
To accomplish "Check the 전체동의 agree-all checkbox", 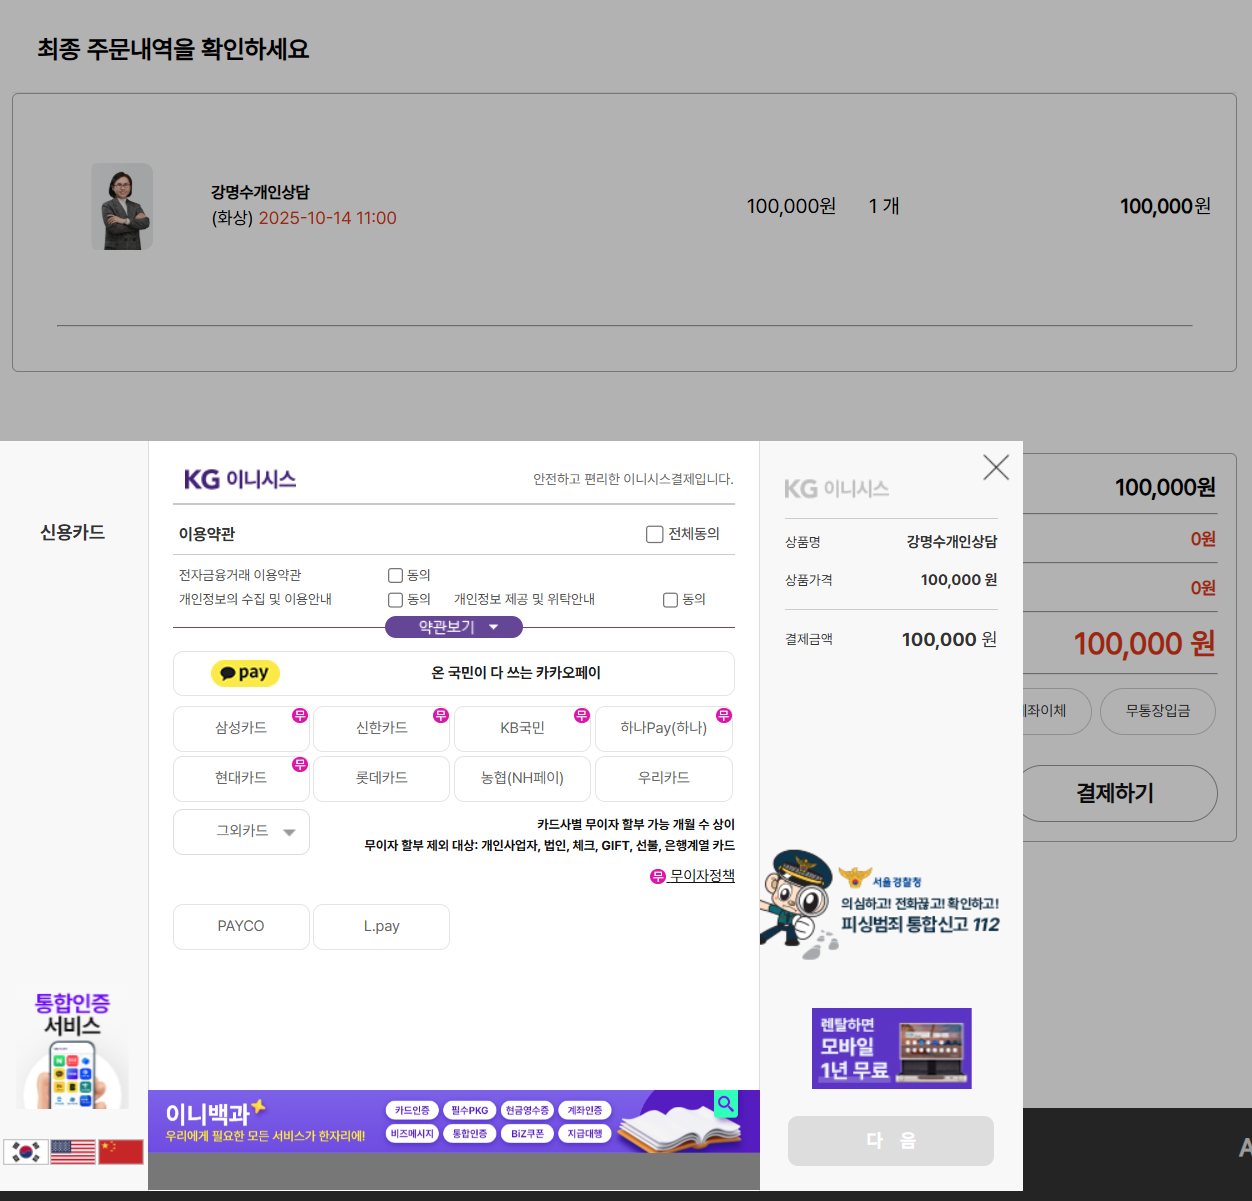I will (655, 534).
